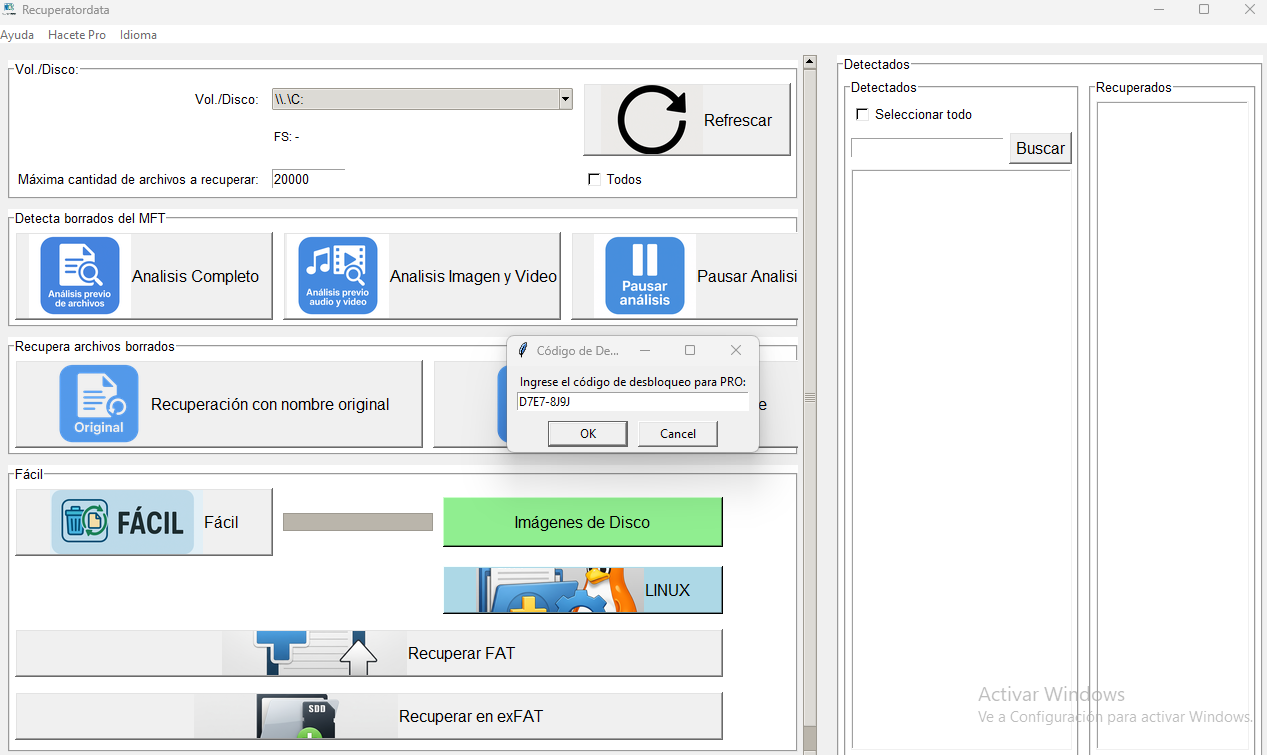Click the Recuperar FAT label text

point(461,653)
